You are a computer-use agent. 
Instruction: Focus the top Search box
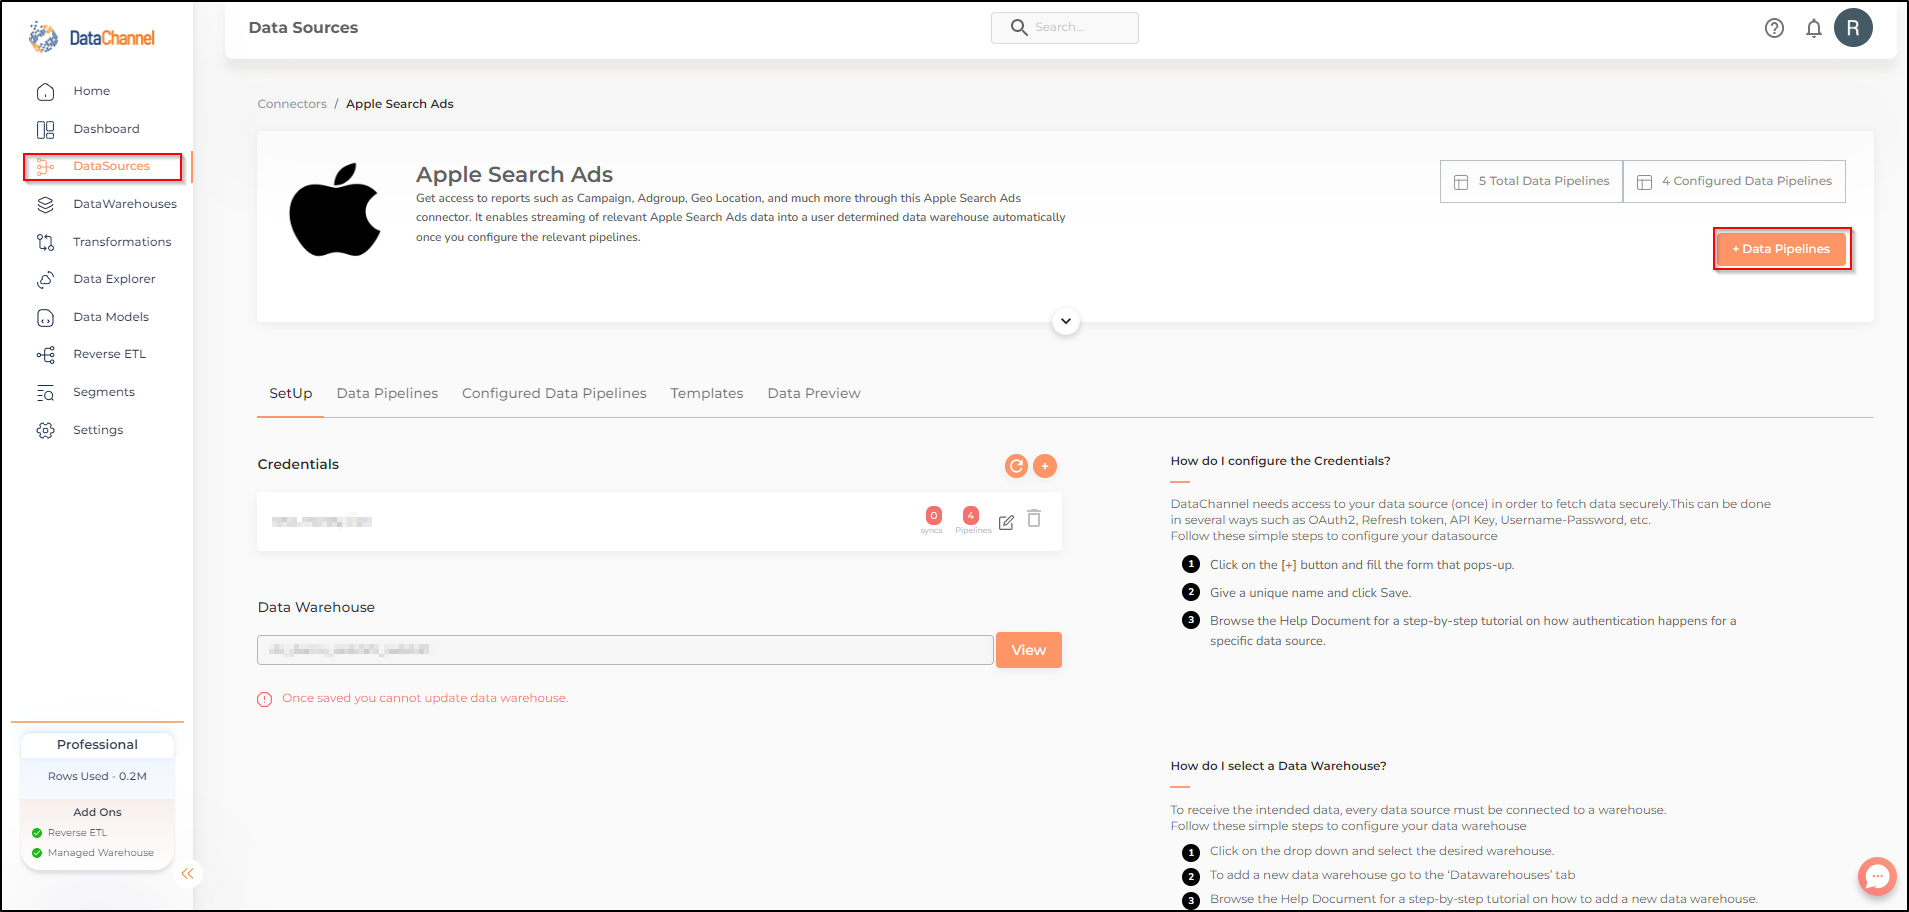click(x=1064, y=27)
